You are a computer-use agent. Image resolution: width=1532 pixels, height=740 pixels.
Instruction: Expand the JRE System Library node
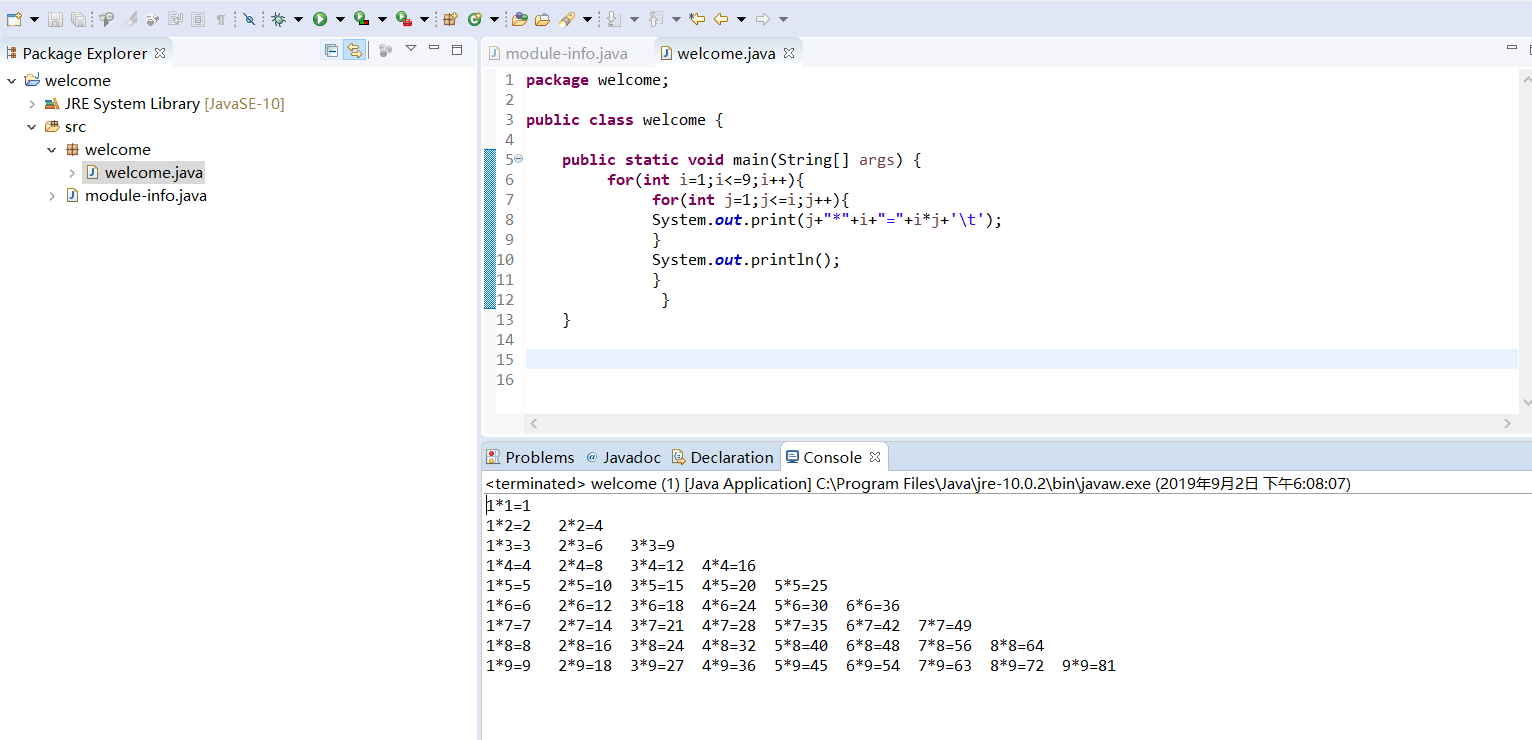[x=32, y=104]
